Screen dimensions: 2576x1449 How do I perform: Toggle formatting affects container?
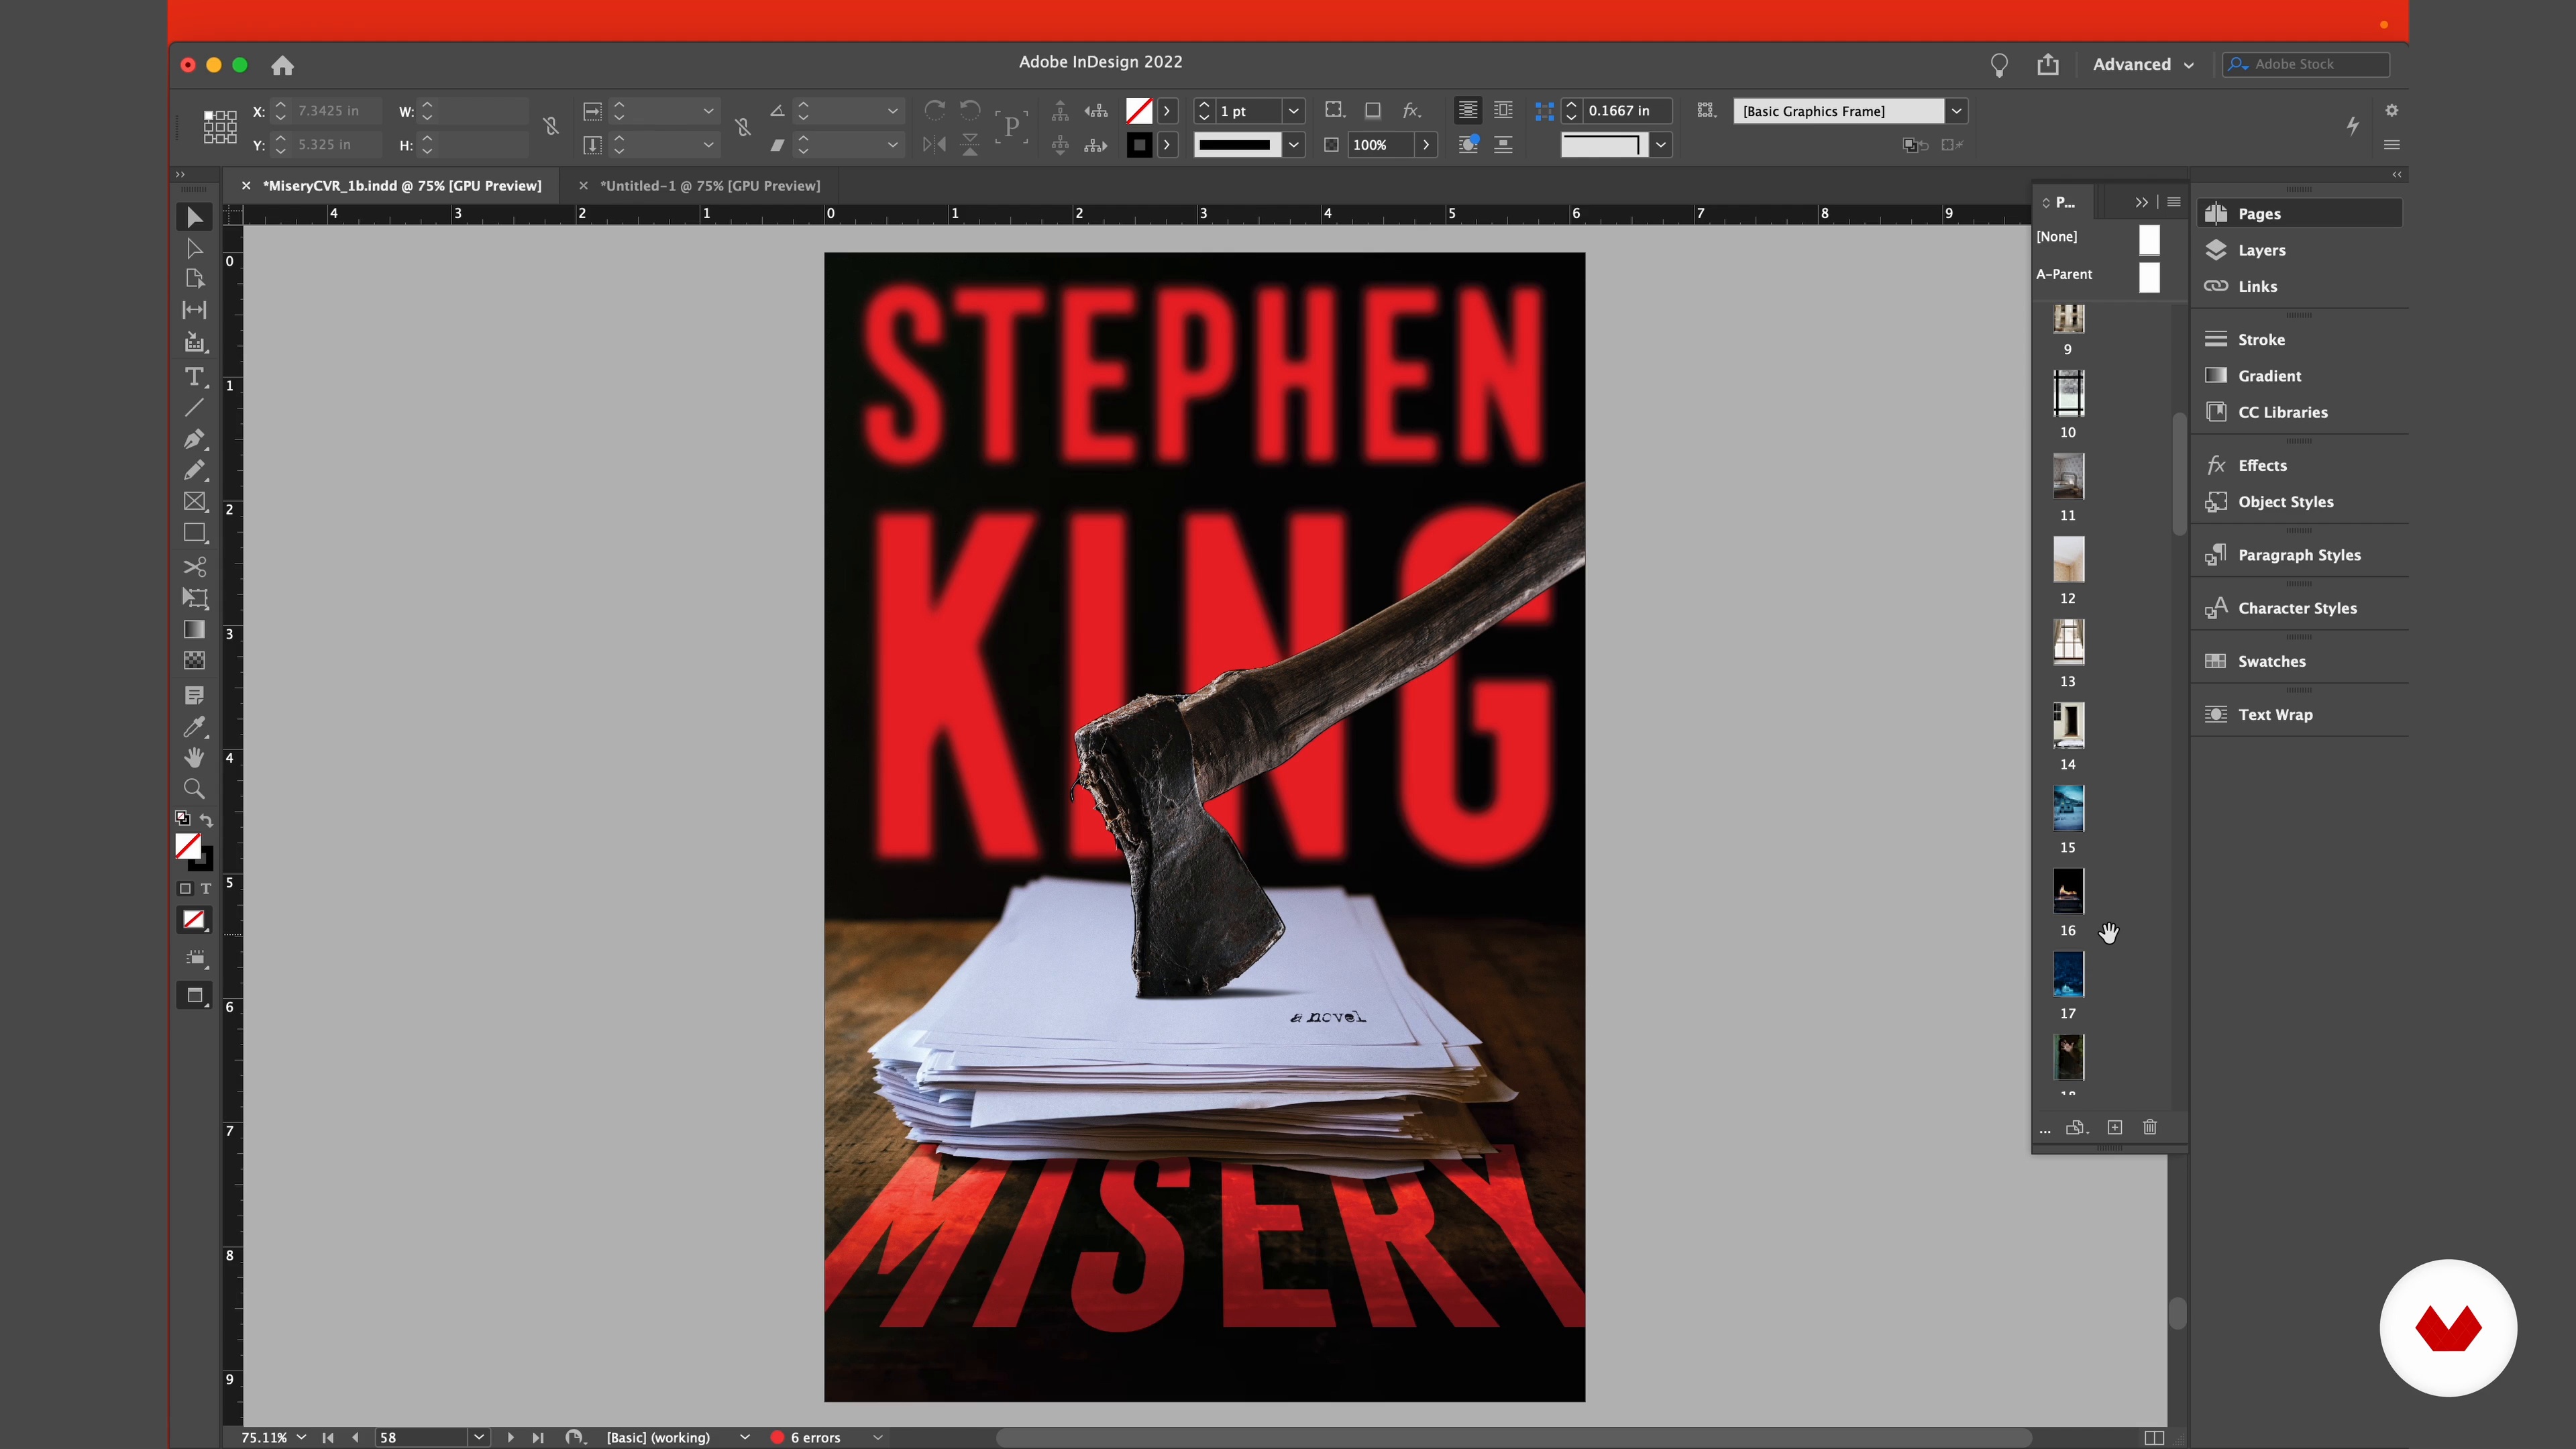coord(185,888)
